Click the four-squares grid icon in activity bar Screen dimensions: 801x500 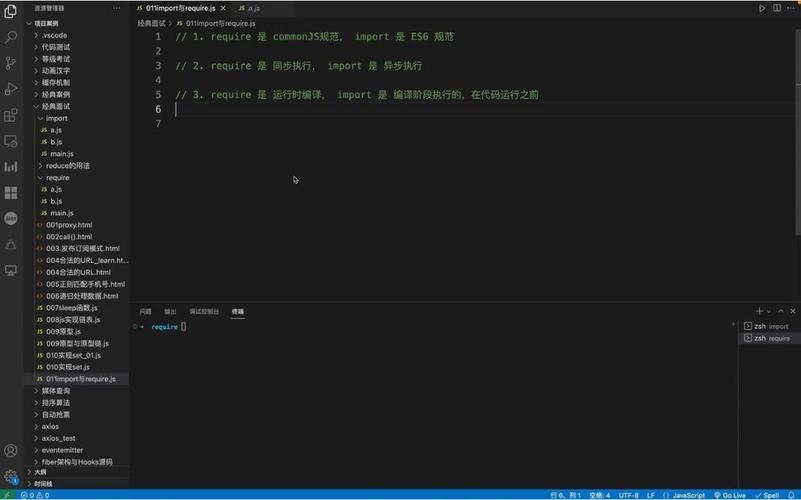pyautogui.click(x=10, y=193)
